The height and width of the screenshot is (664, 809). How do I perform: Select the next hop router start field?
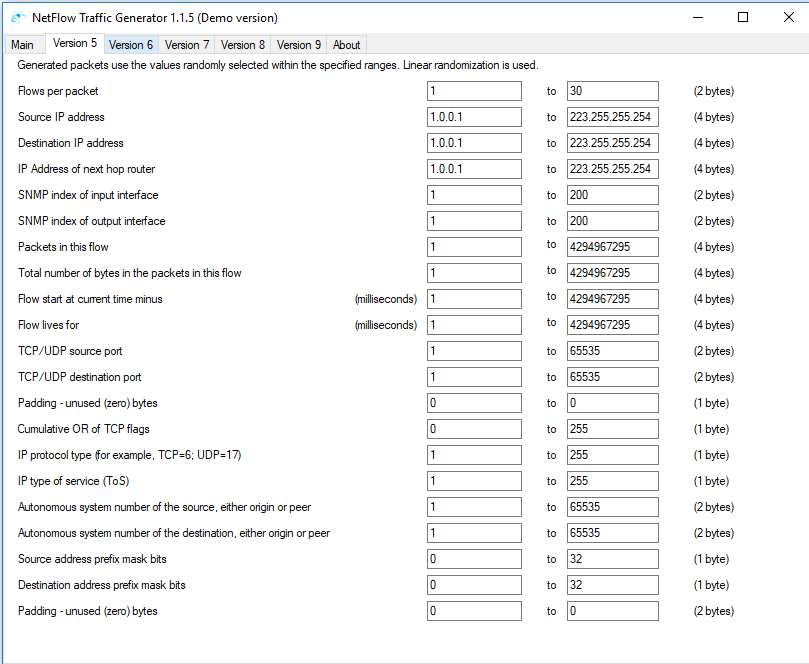coord(474,169)
